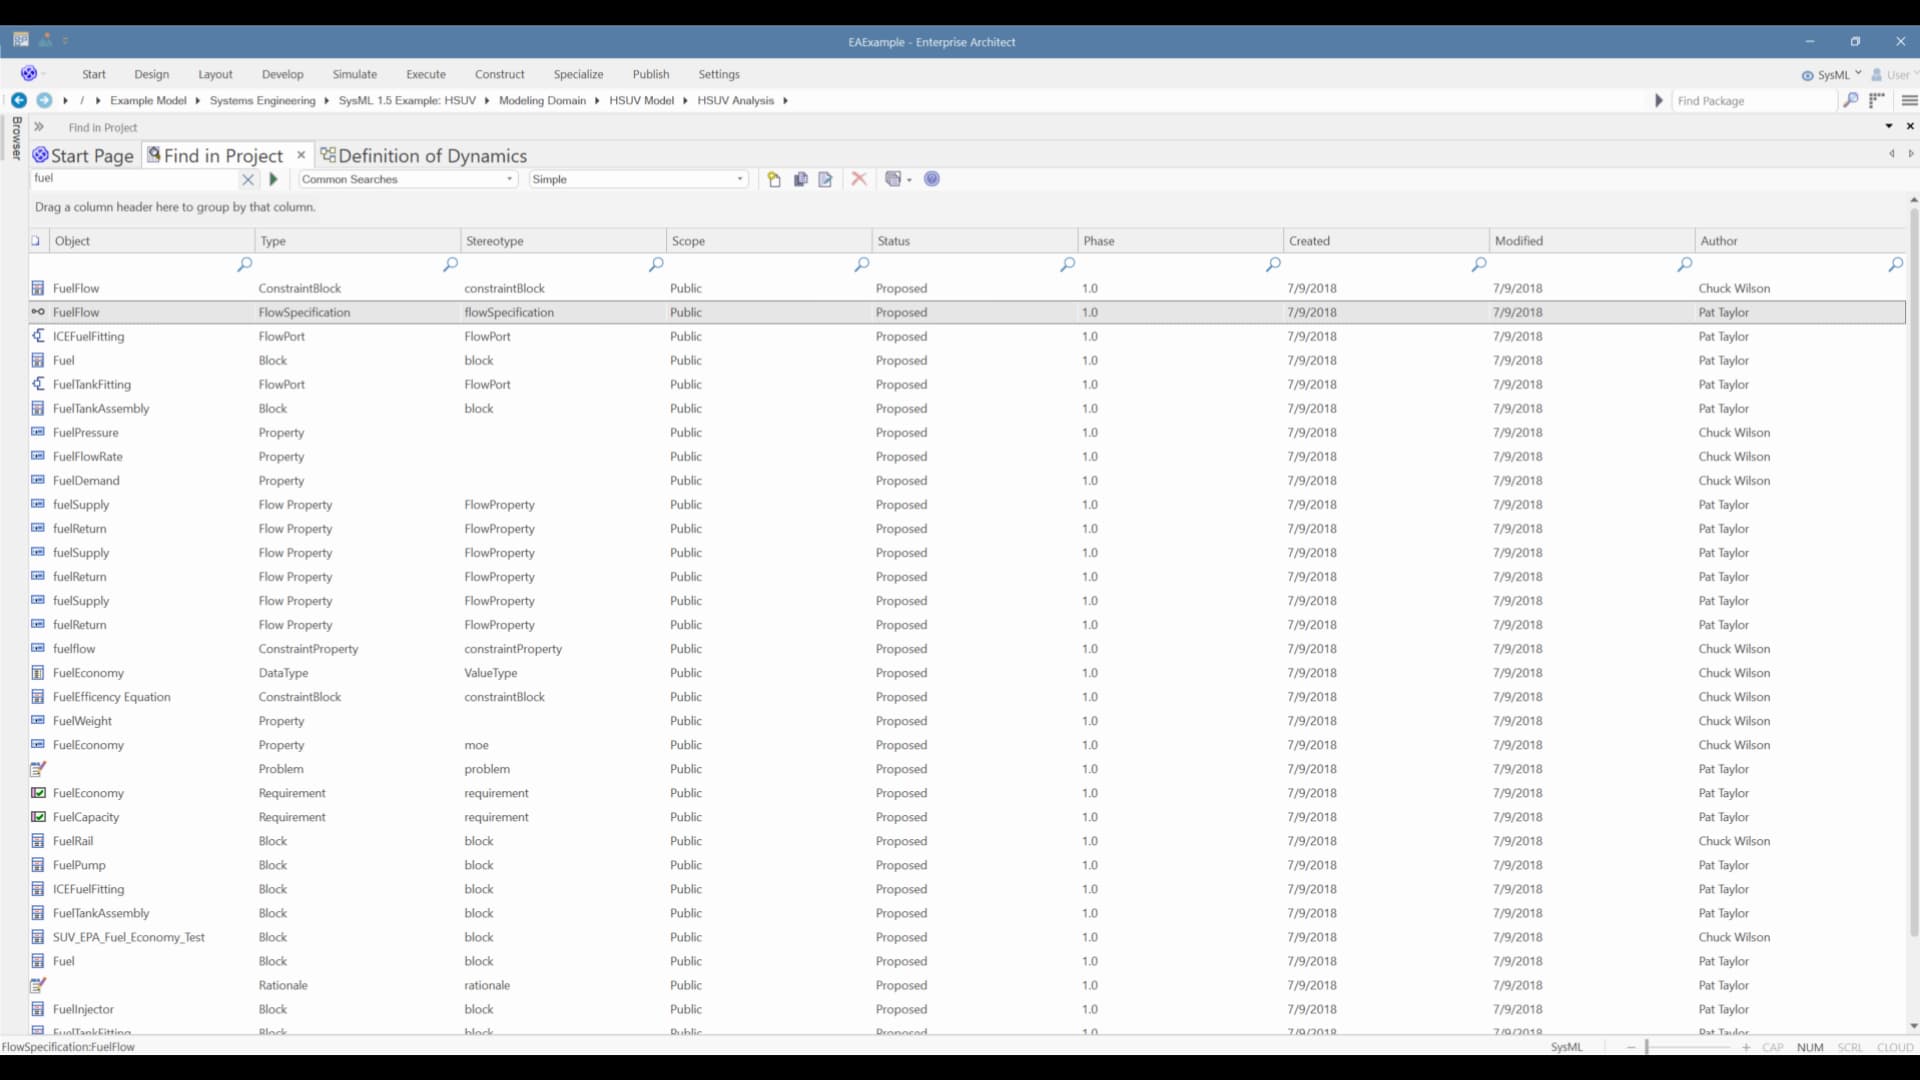
Task: Click the FuelFlow FlowSpecification row icon
Action: point(38,312)
